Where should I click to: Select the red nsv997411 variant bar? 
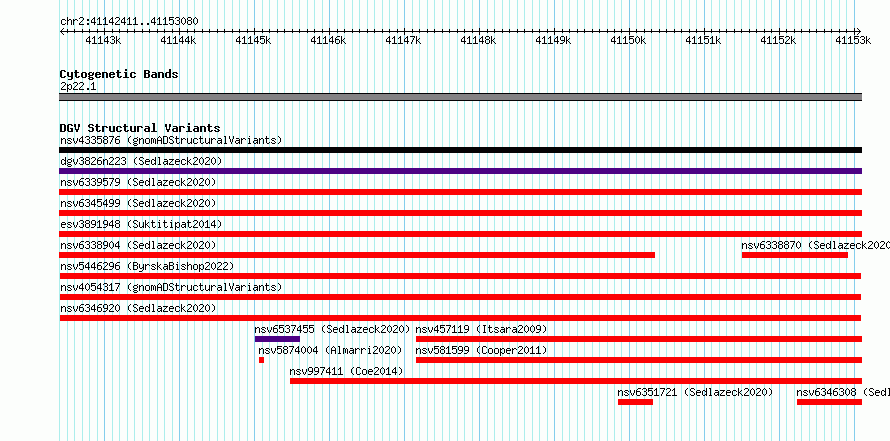[576, 381]
